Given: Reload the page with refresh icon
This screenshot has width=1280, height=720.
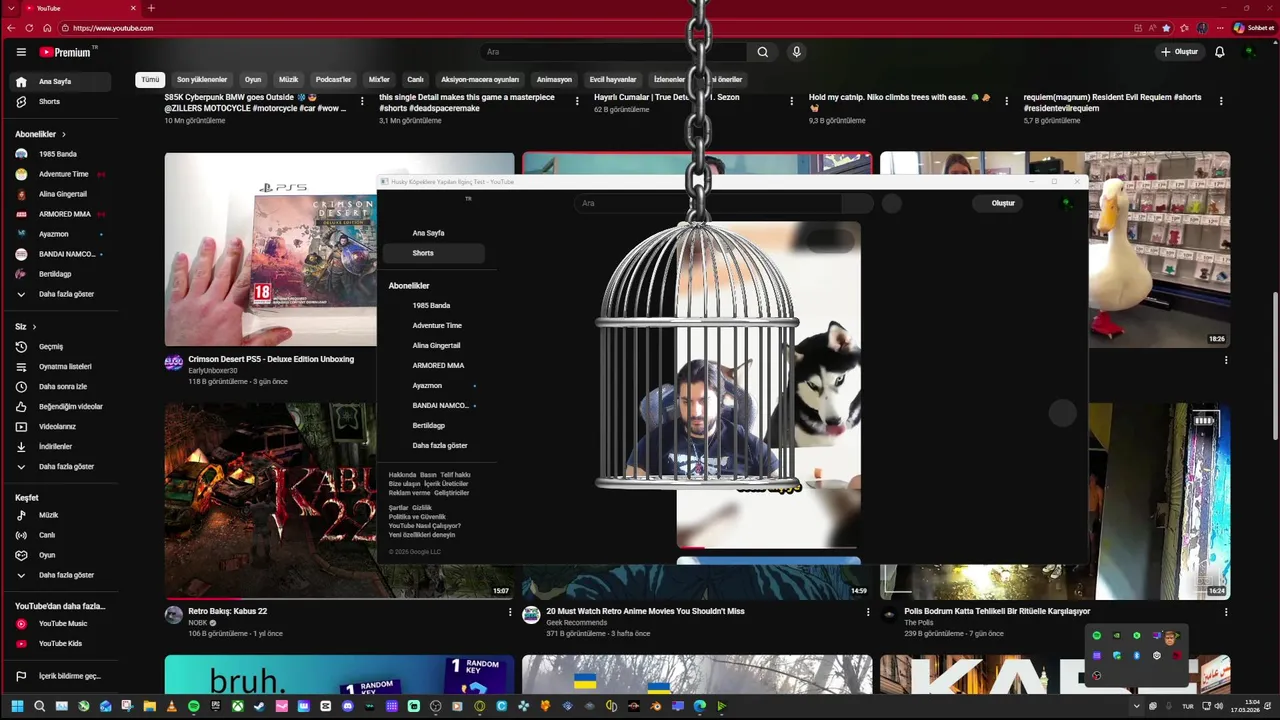Looking at the screenshot, I should pos(29,28).
